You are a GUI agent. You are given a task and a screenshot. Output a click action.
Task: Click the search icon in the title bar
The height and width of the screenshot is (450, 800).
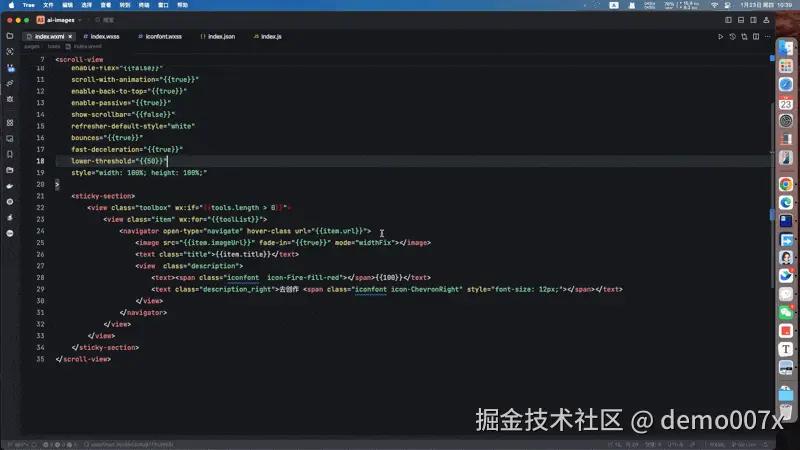pyautogui.click(x=97, y=20)
